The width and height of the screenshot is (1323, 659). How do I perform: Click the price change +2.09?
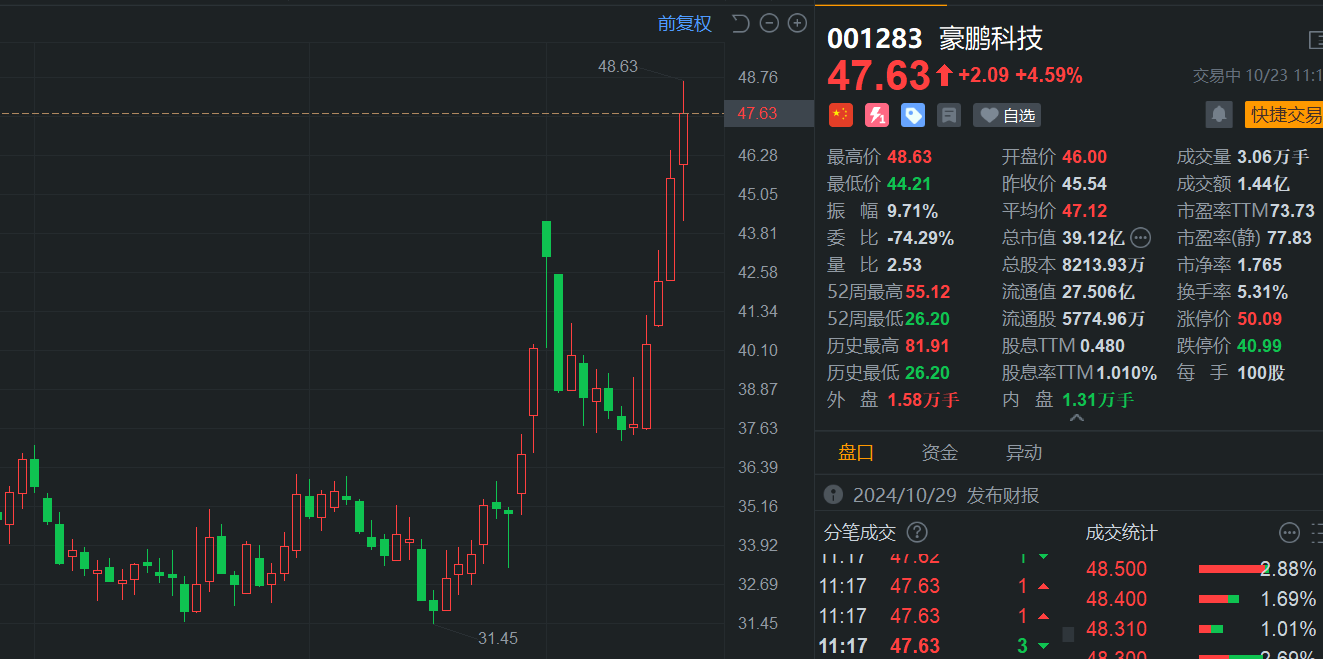tap(983, 75)
